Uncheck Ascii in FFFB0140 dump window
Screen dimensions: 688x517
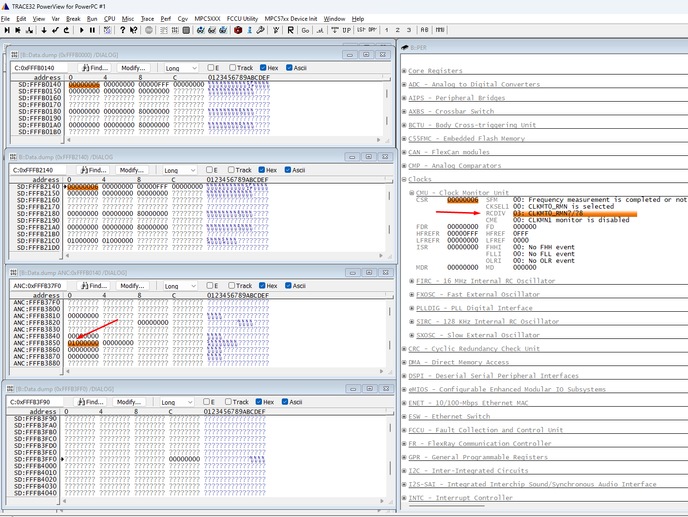[x=289, y=68]
